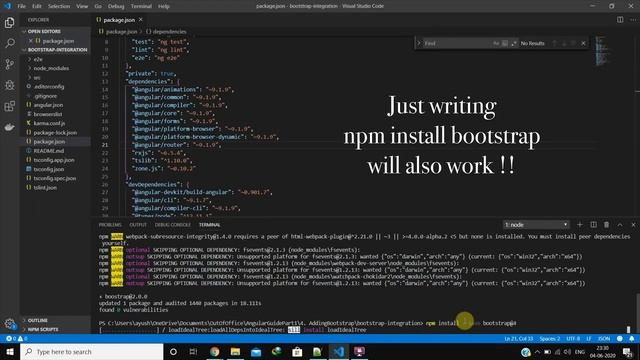Open the Terminal menu in menu bar
The width and height of the screenshot is (640, 360).
(x=141, y=6)
